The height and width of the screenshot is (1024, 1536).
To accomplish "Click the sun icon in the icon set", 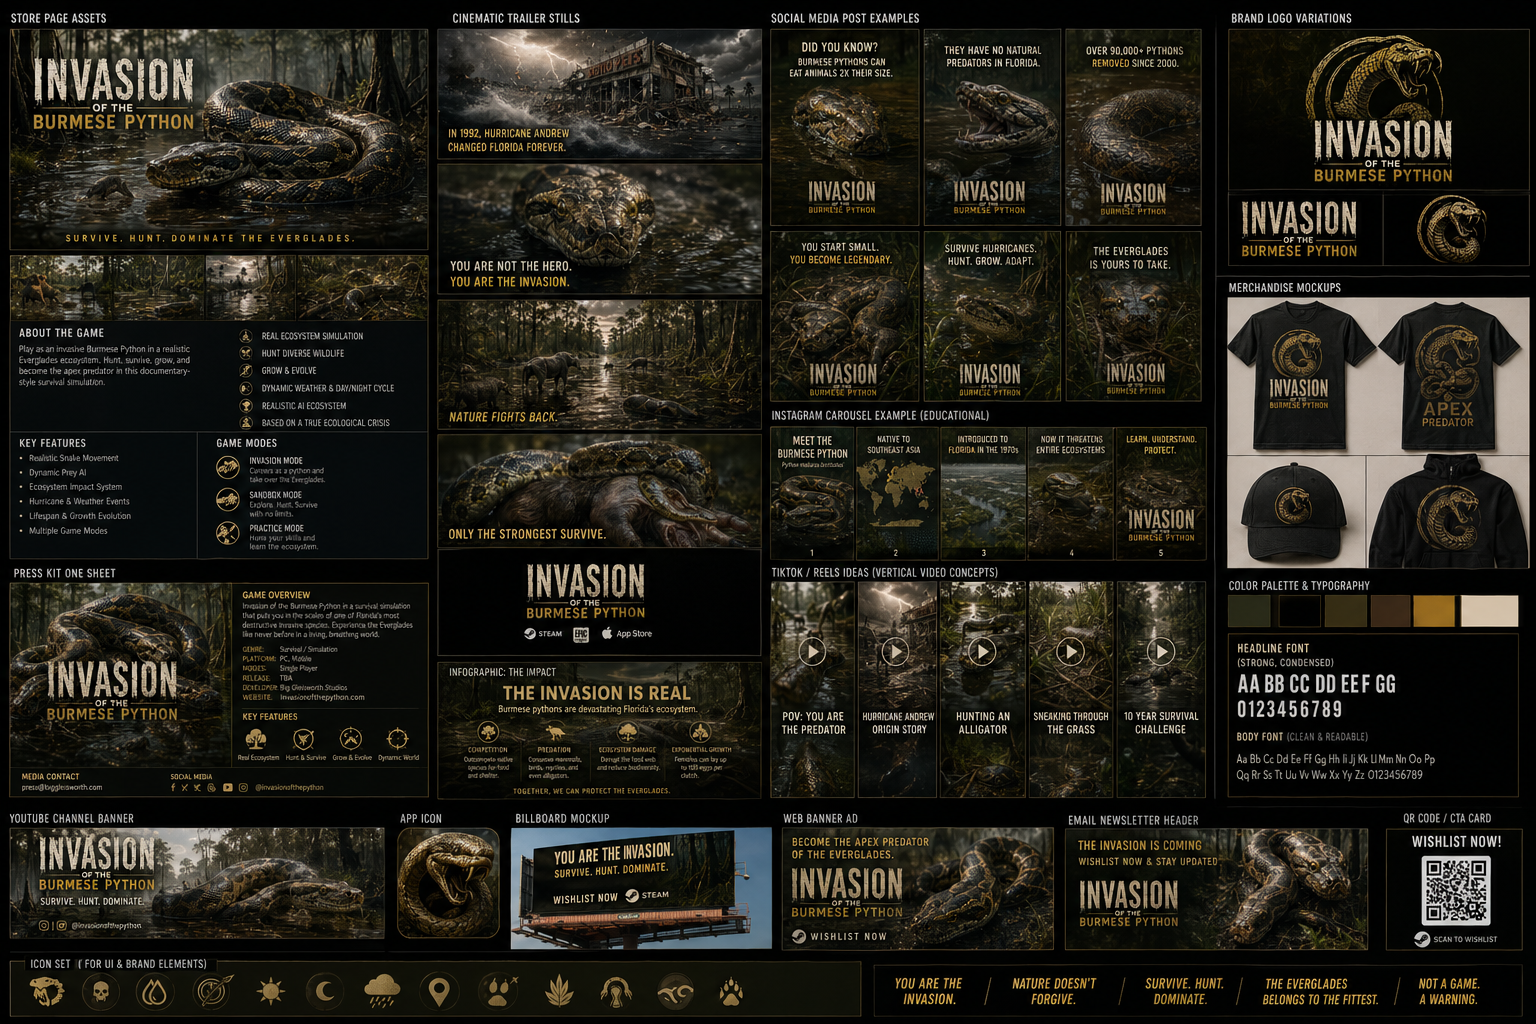I will tap(270, 992).
